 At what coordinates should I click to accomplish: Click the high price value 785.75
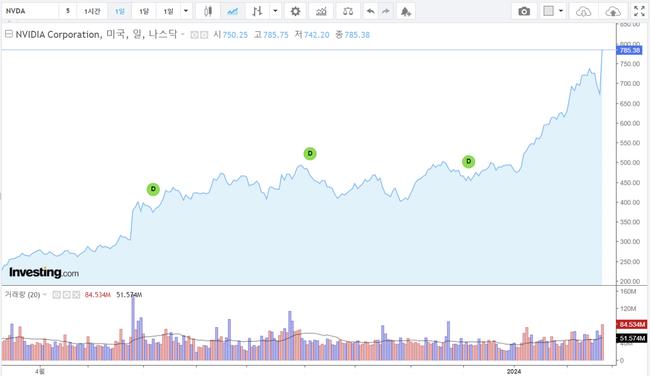pos(276,35)
